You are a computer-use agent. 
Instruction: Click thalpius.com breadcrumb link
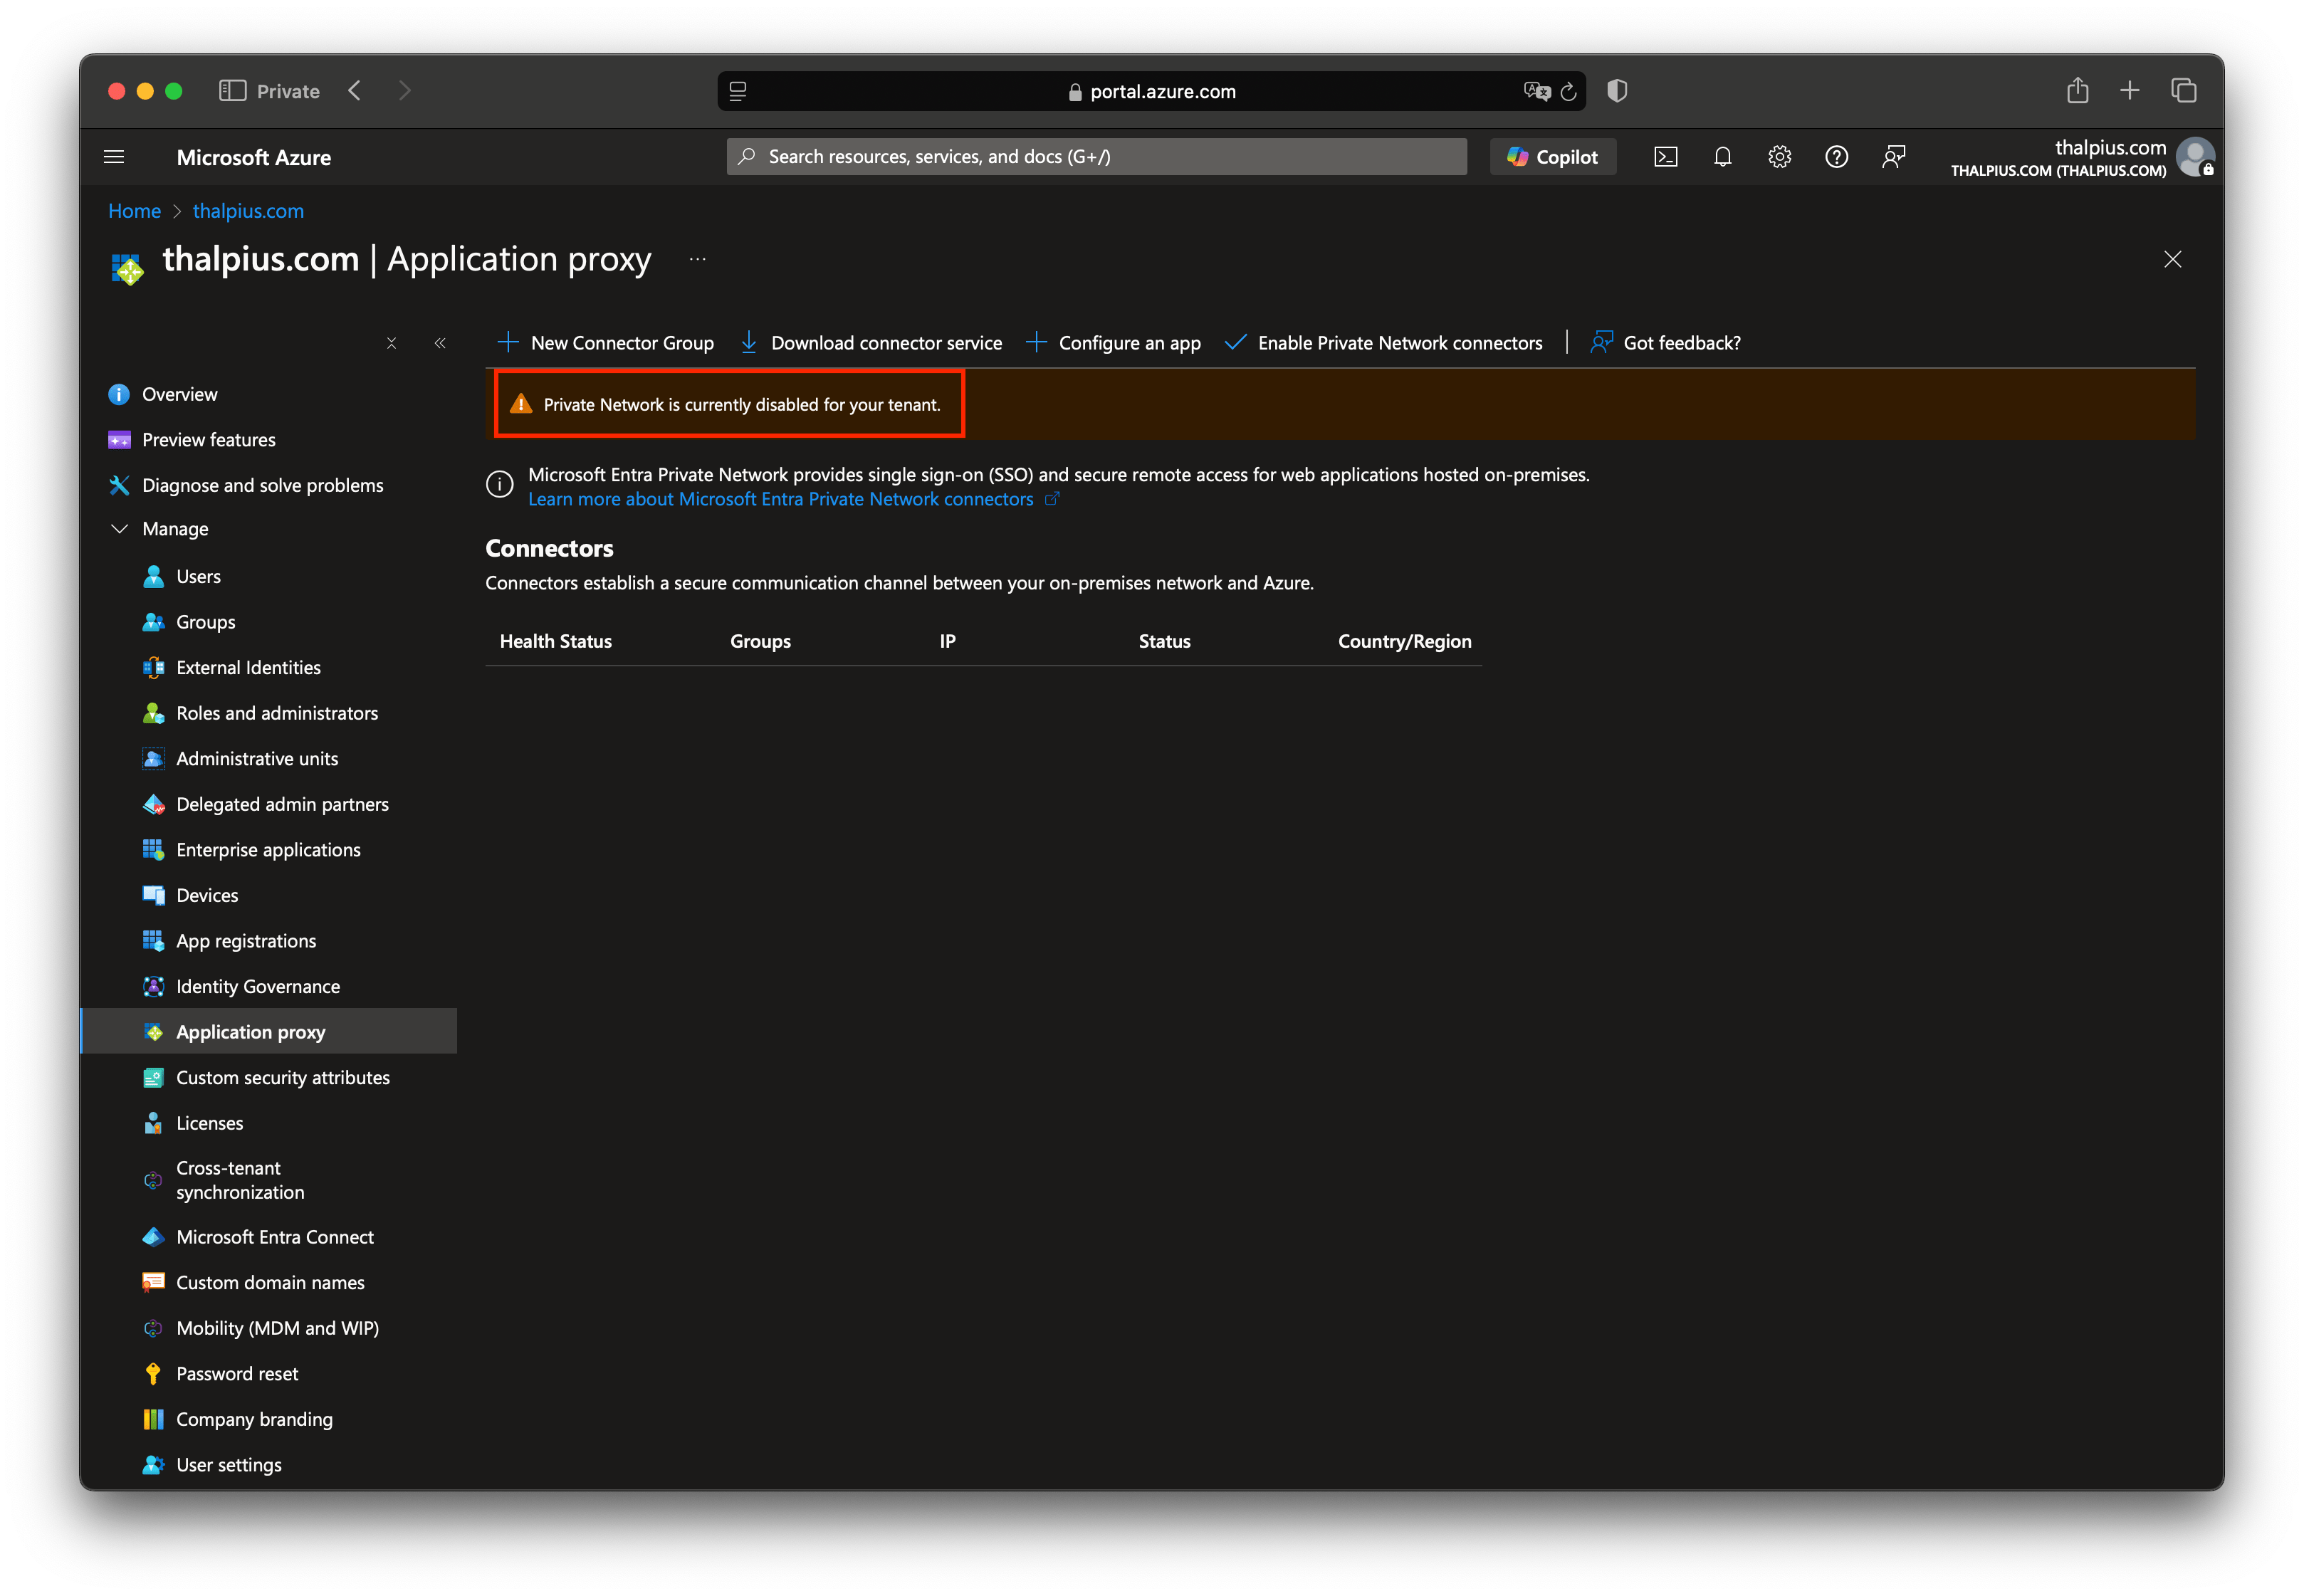pyautogui.click(x=248, y=211)
